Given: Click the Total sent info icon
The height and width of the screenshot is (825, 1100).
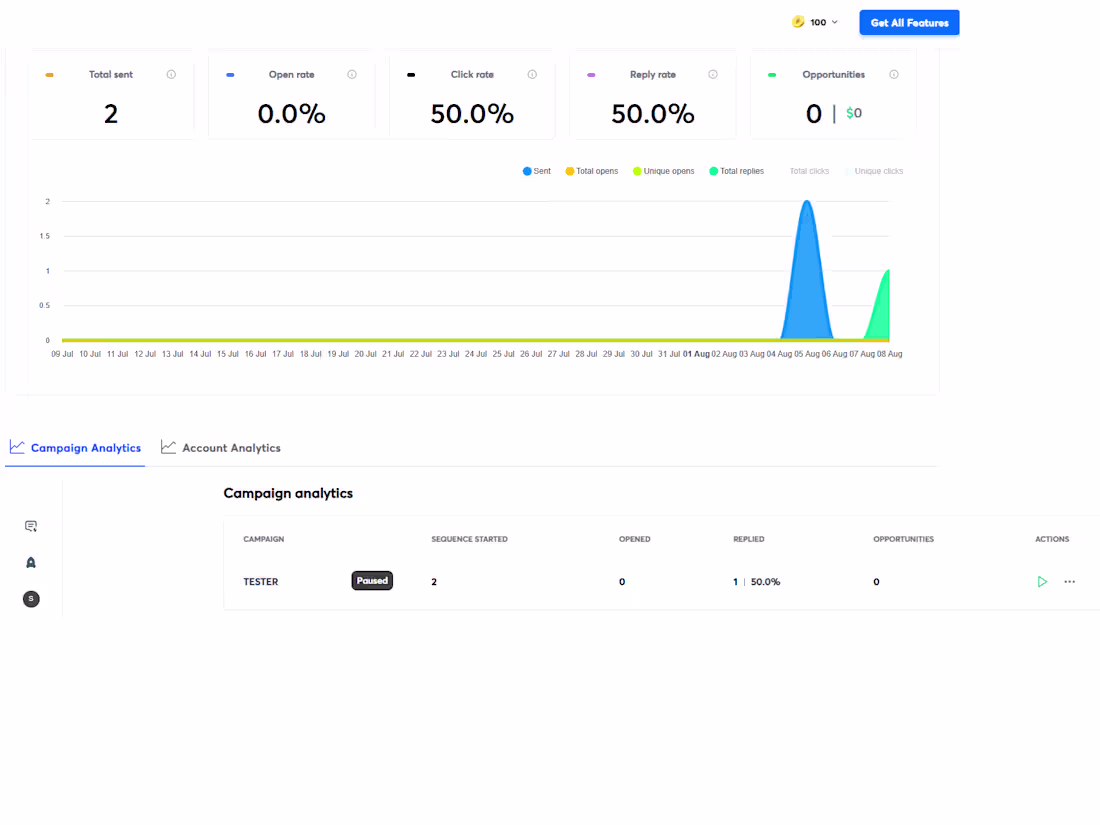Looking at the screenshot, I should tap(170, 74).
